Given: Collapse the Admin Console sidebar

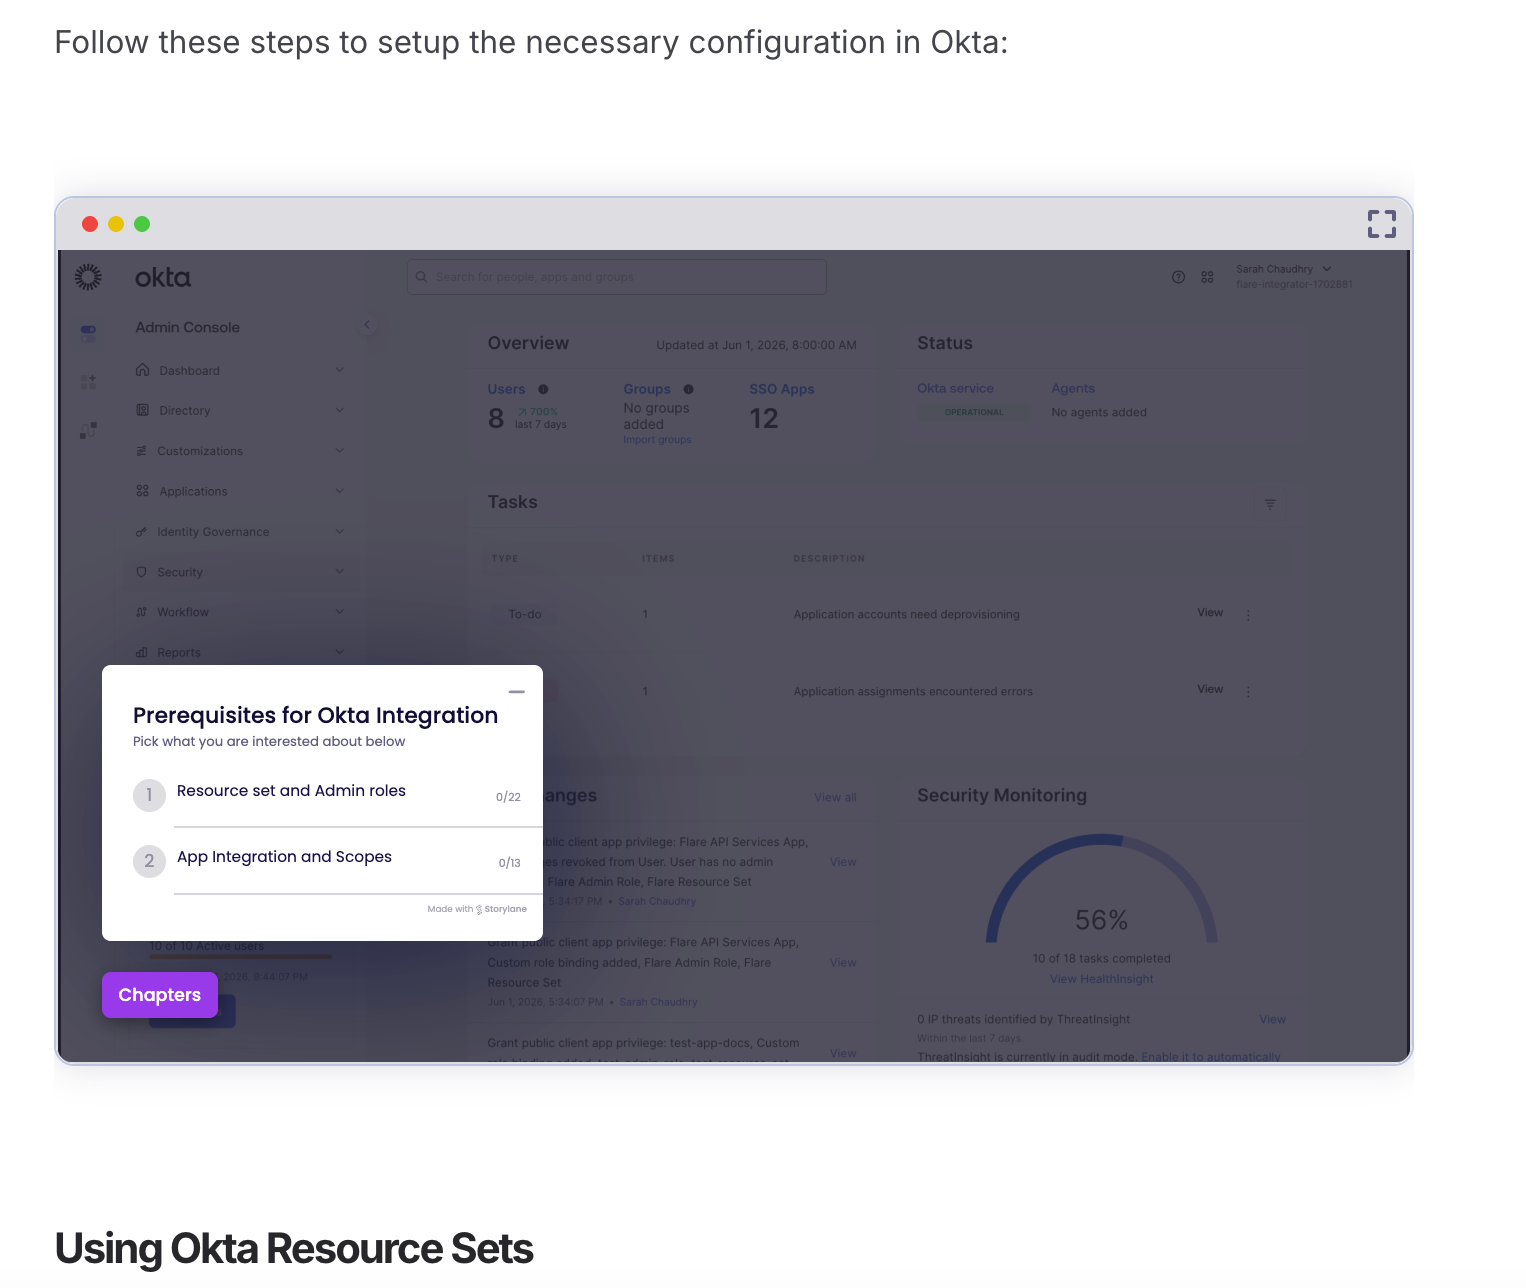Looking at the screenshot, I should pos(367,325).
